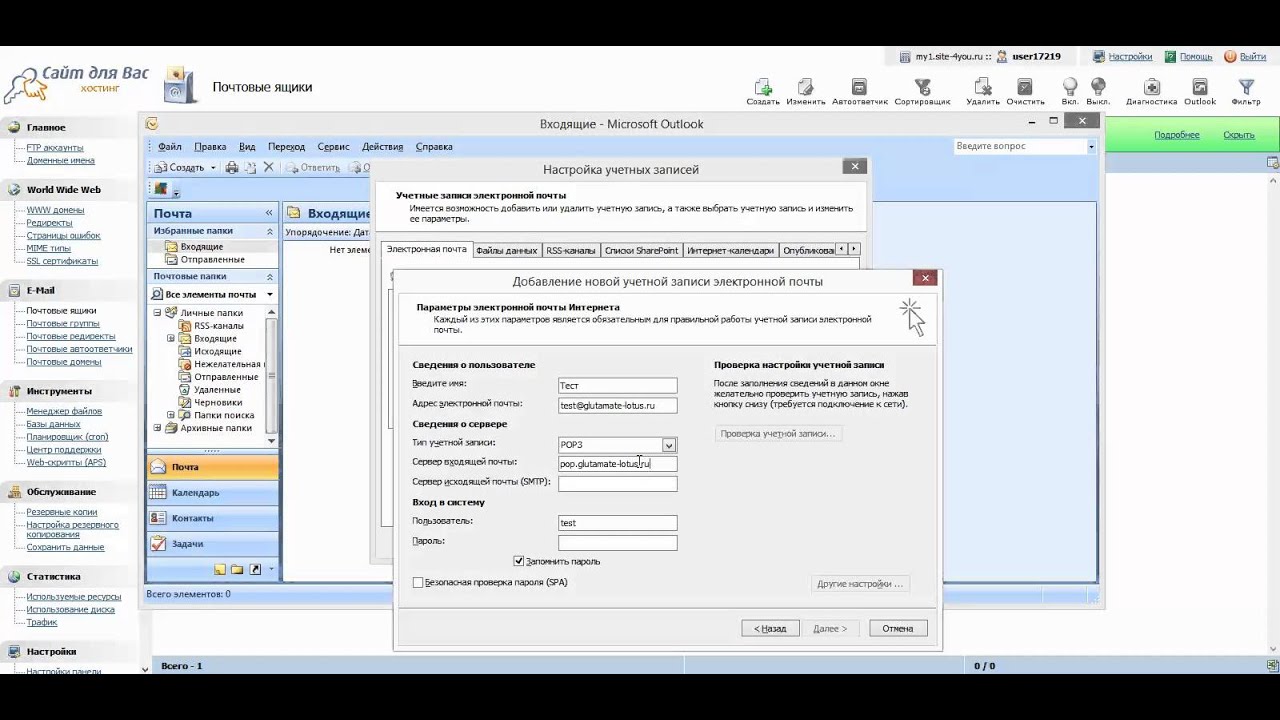This screenshot has height=720, width=1280.
Task: Open the Файл menu
Action: click(x=170, y=147)
